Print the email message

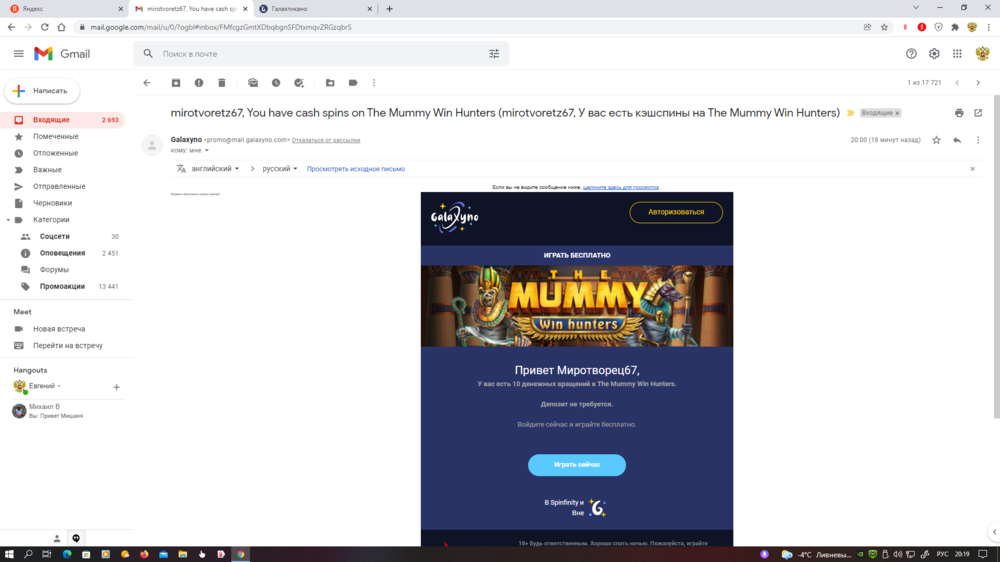[959, 113]
